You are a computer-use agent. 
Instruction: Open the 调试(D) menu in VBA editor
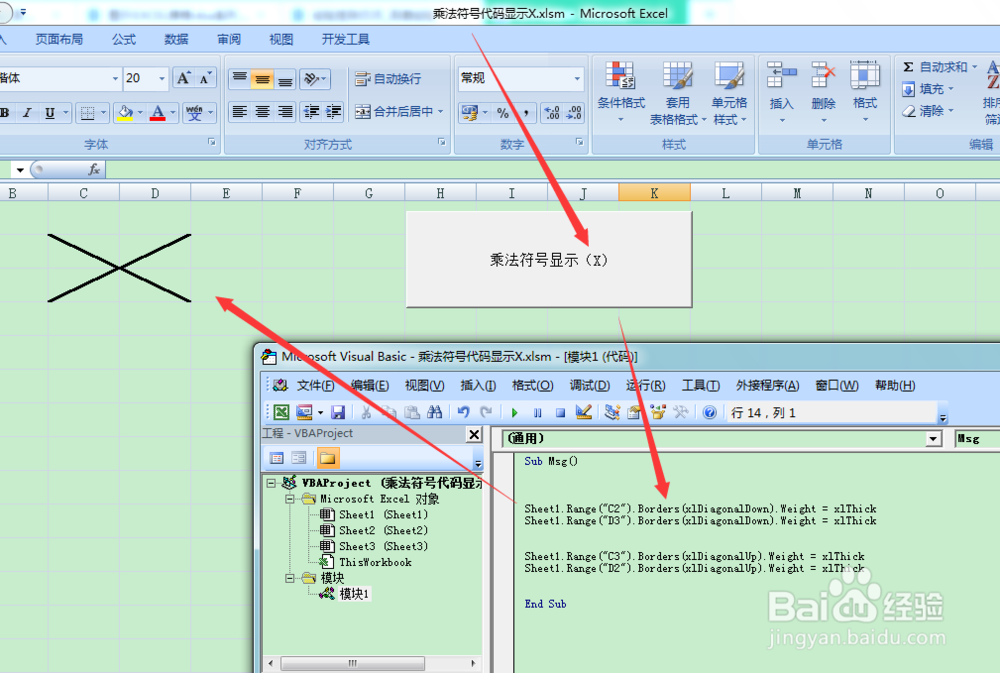(590, 385)
